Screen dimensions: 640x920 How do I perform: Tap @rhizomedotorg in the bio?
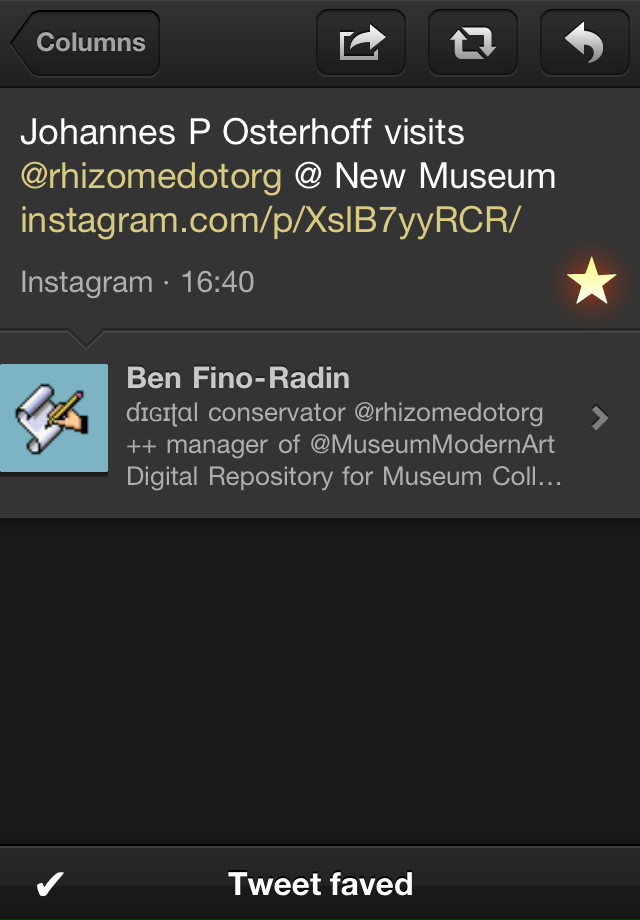click(449, 412)
